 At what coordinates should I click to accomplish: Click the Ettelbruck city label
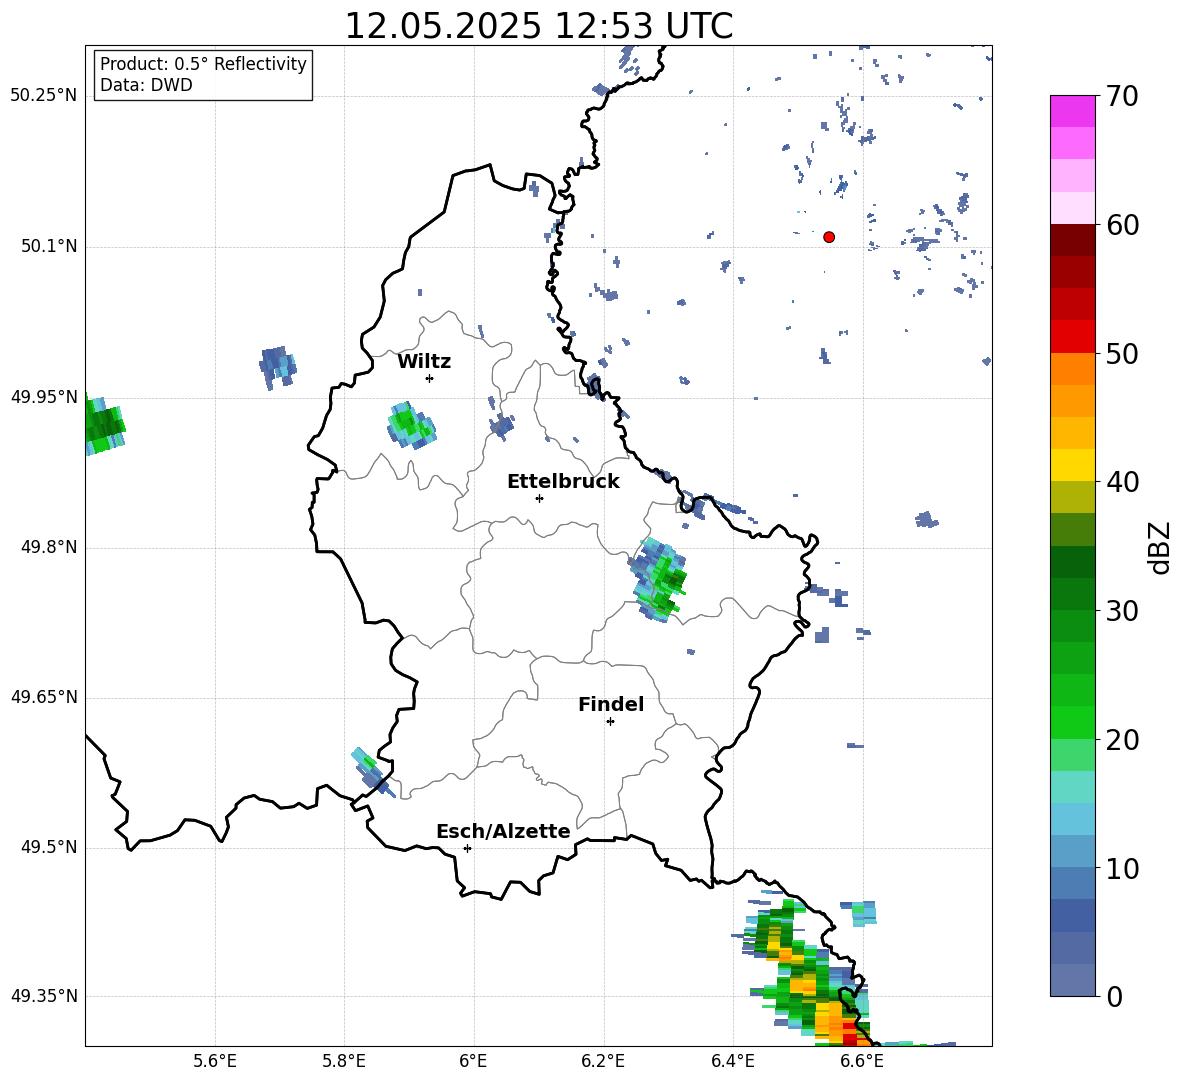(563, 482)
